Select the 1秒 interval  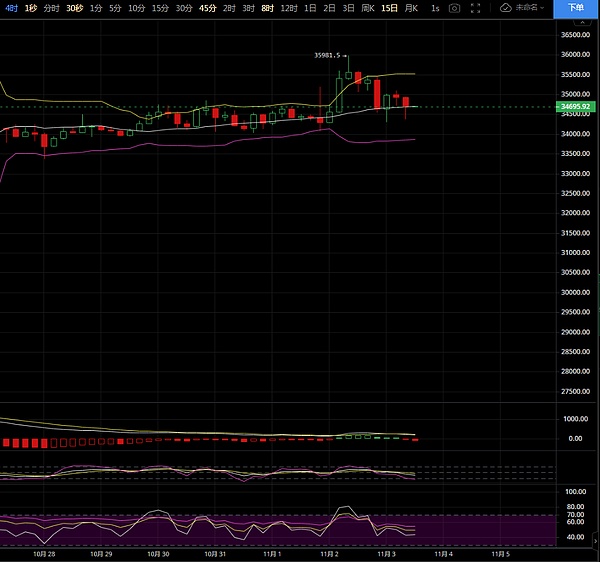point(31,8)
